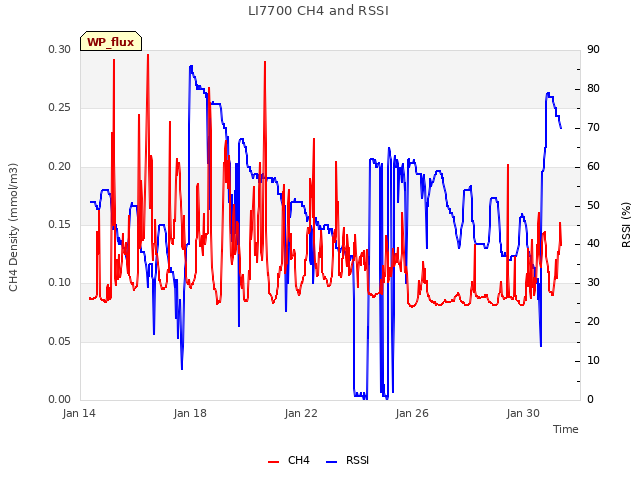This screenshot has height=480, width=640.
Task: Click the 50 right axis tick label
Action: (x=593, y=205)
